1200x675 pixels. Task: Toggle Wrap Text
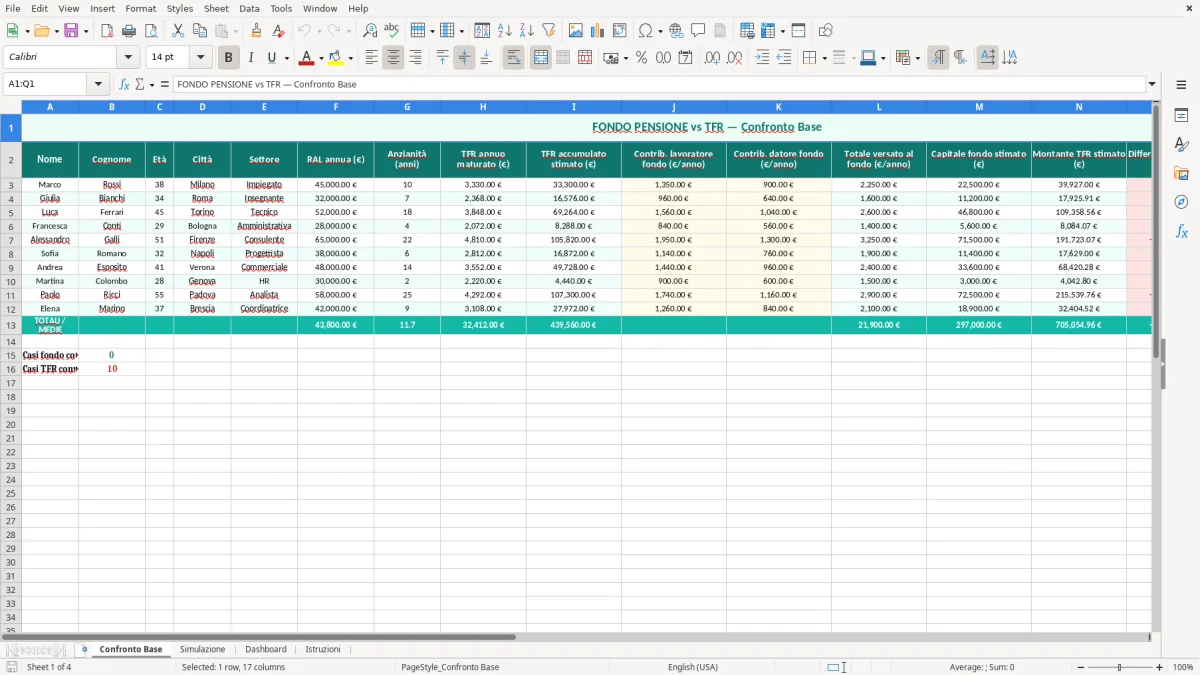(x=514, y=58)
